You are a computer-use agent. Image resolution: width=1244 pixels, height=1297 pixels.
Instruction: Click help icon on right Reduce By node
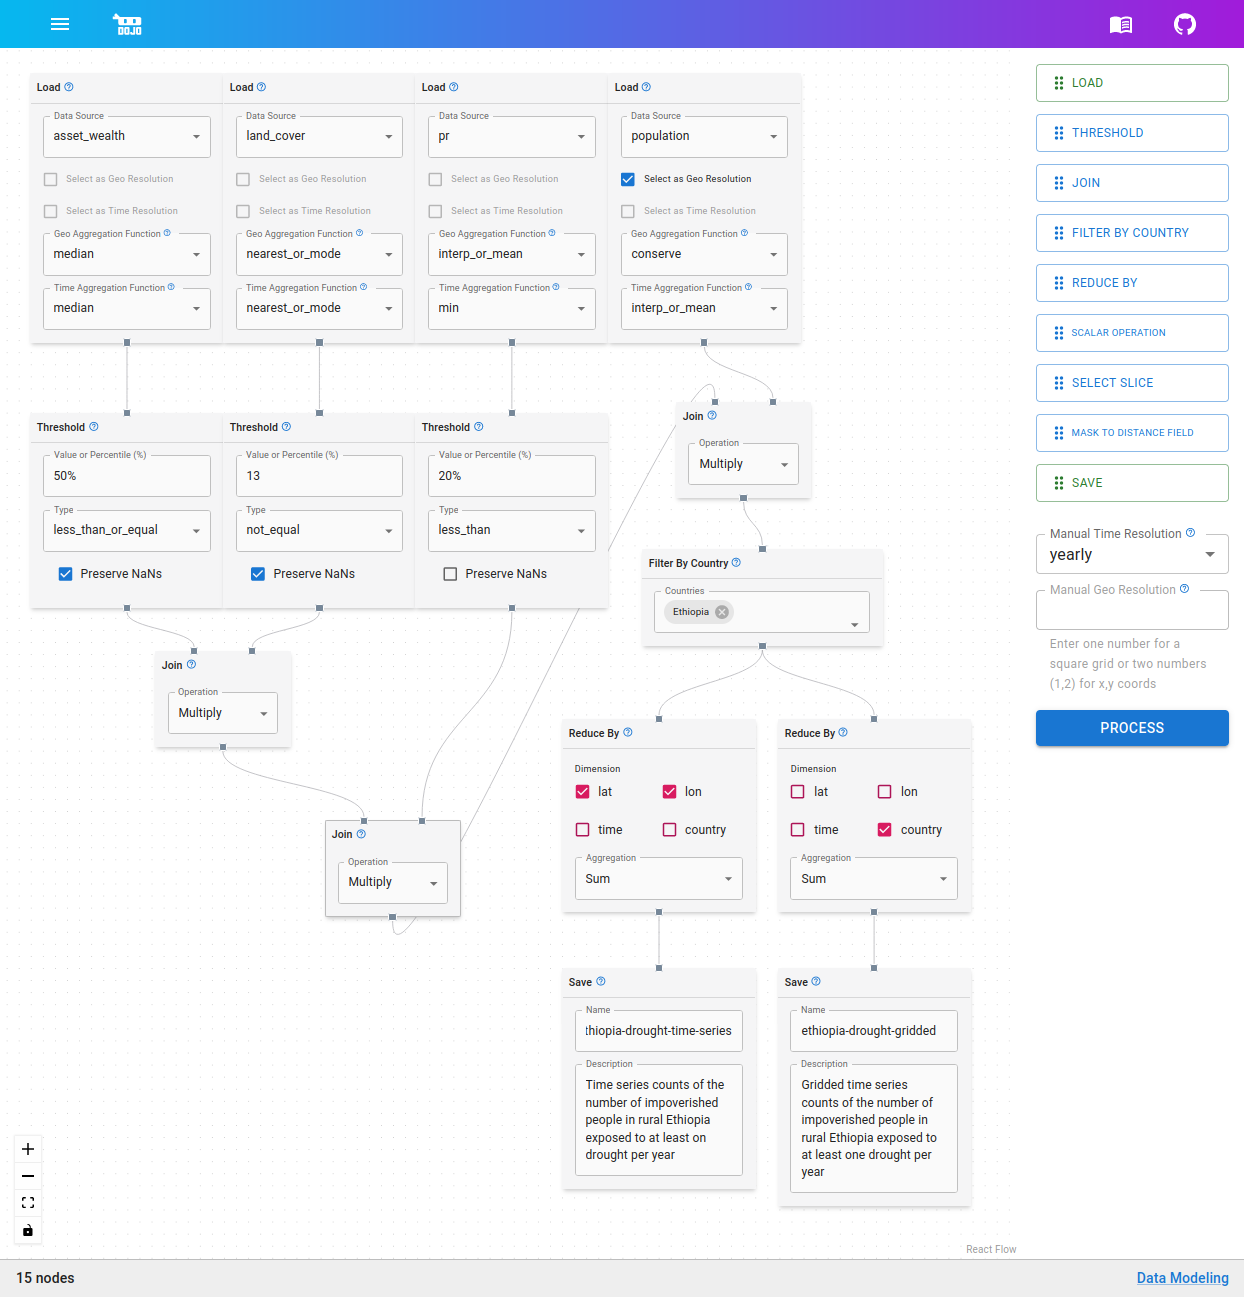(843, 732)
